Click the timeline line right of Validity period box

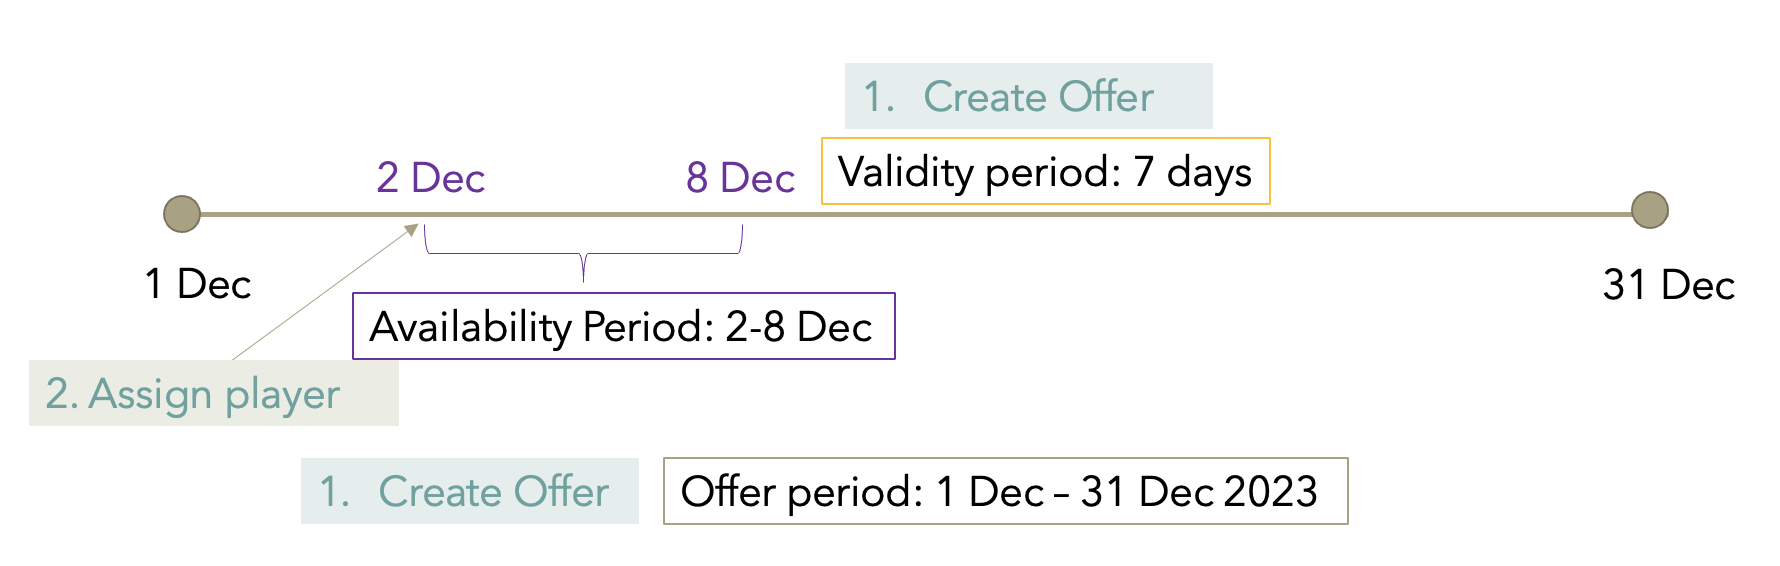1450,214
